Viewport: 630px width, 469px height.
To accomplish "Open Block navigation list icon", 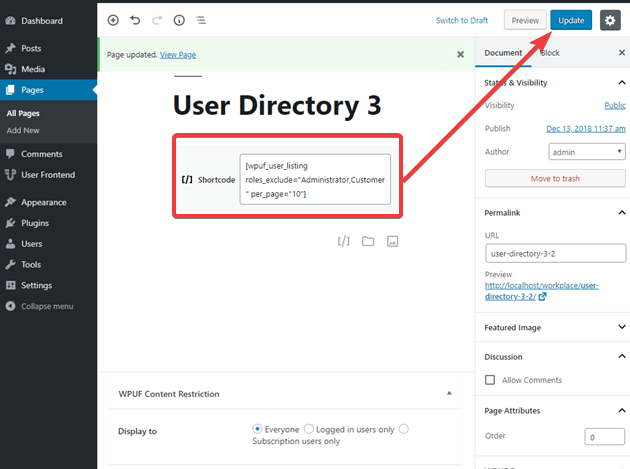I will pyautogui.click(x=201, y=20).
